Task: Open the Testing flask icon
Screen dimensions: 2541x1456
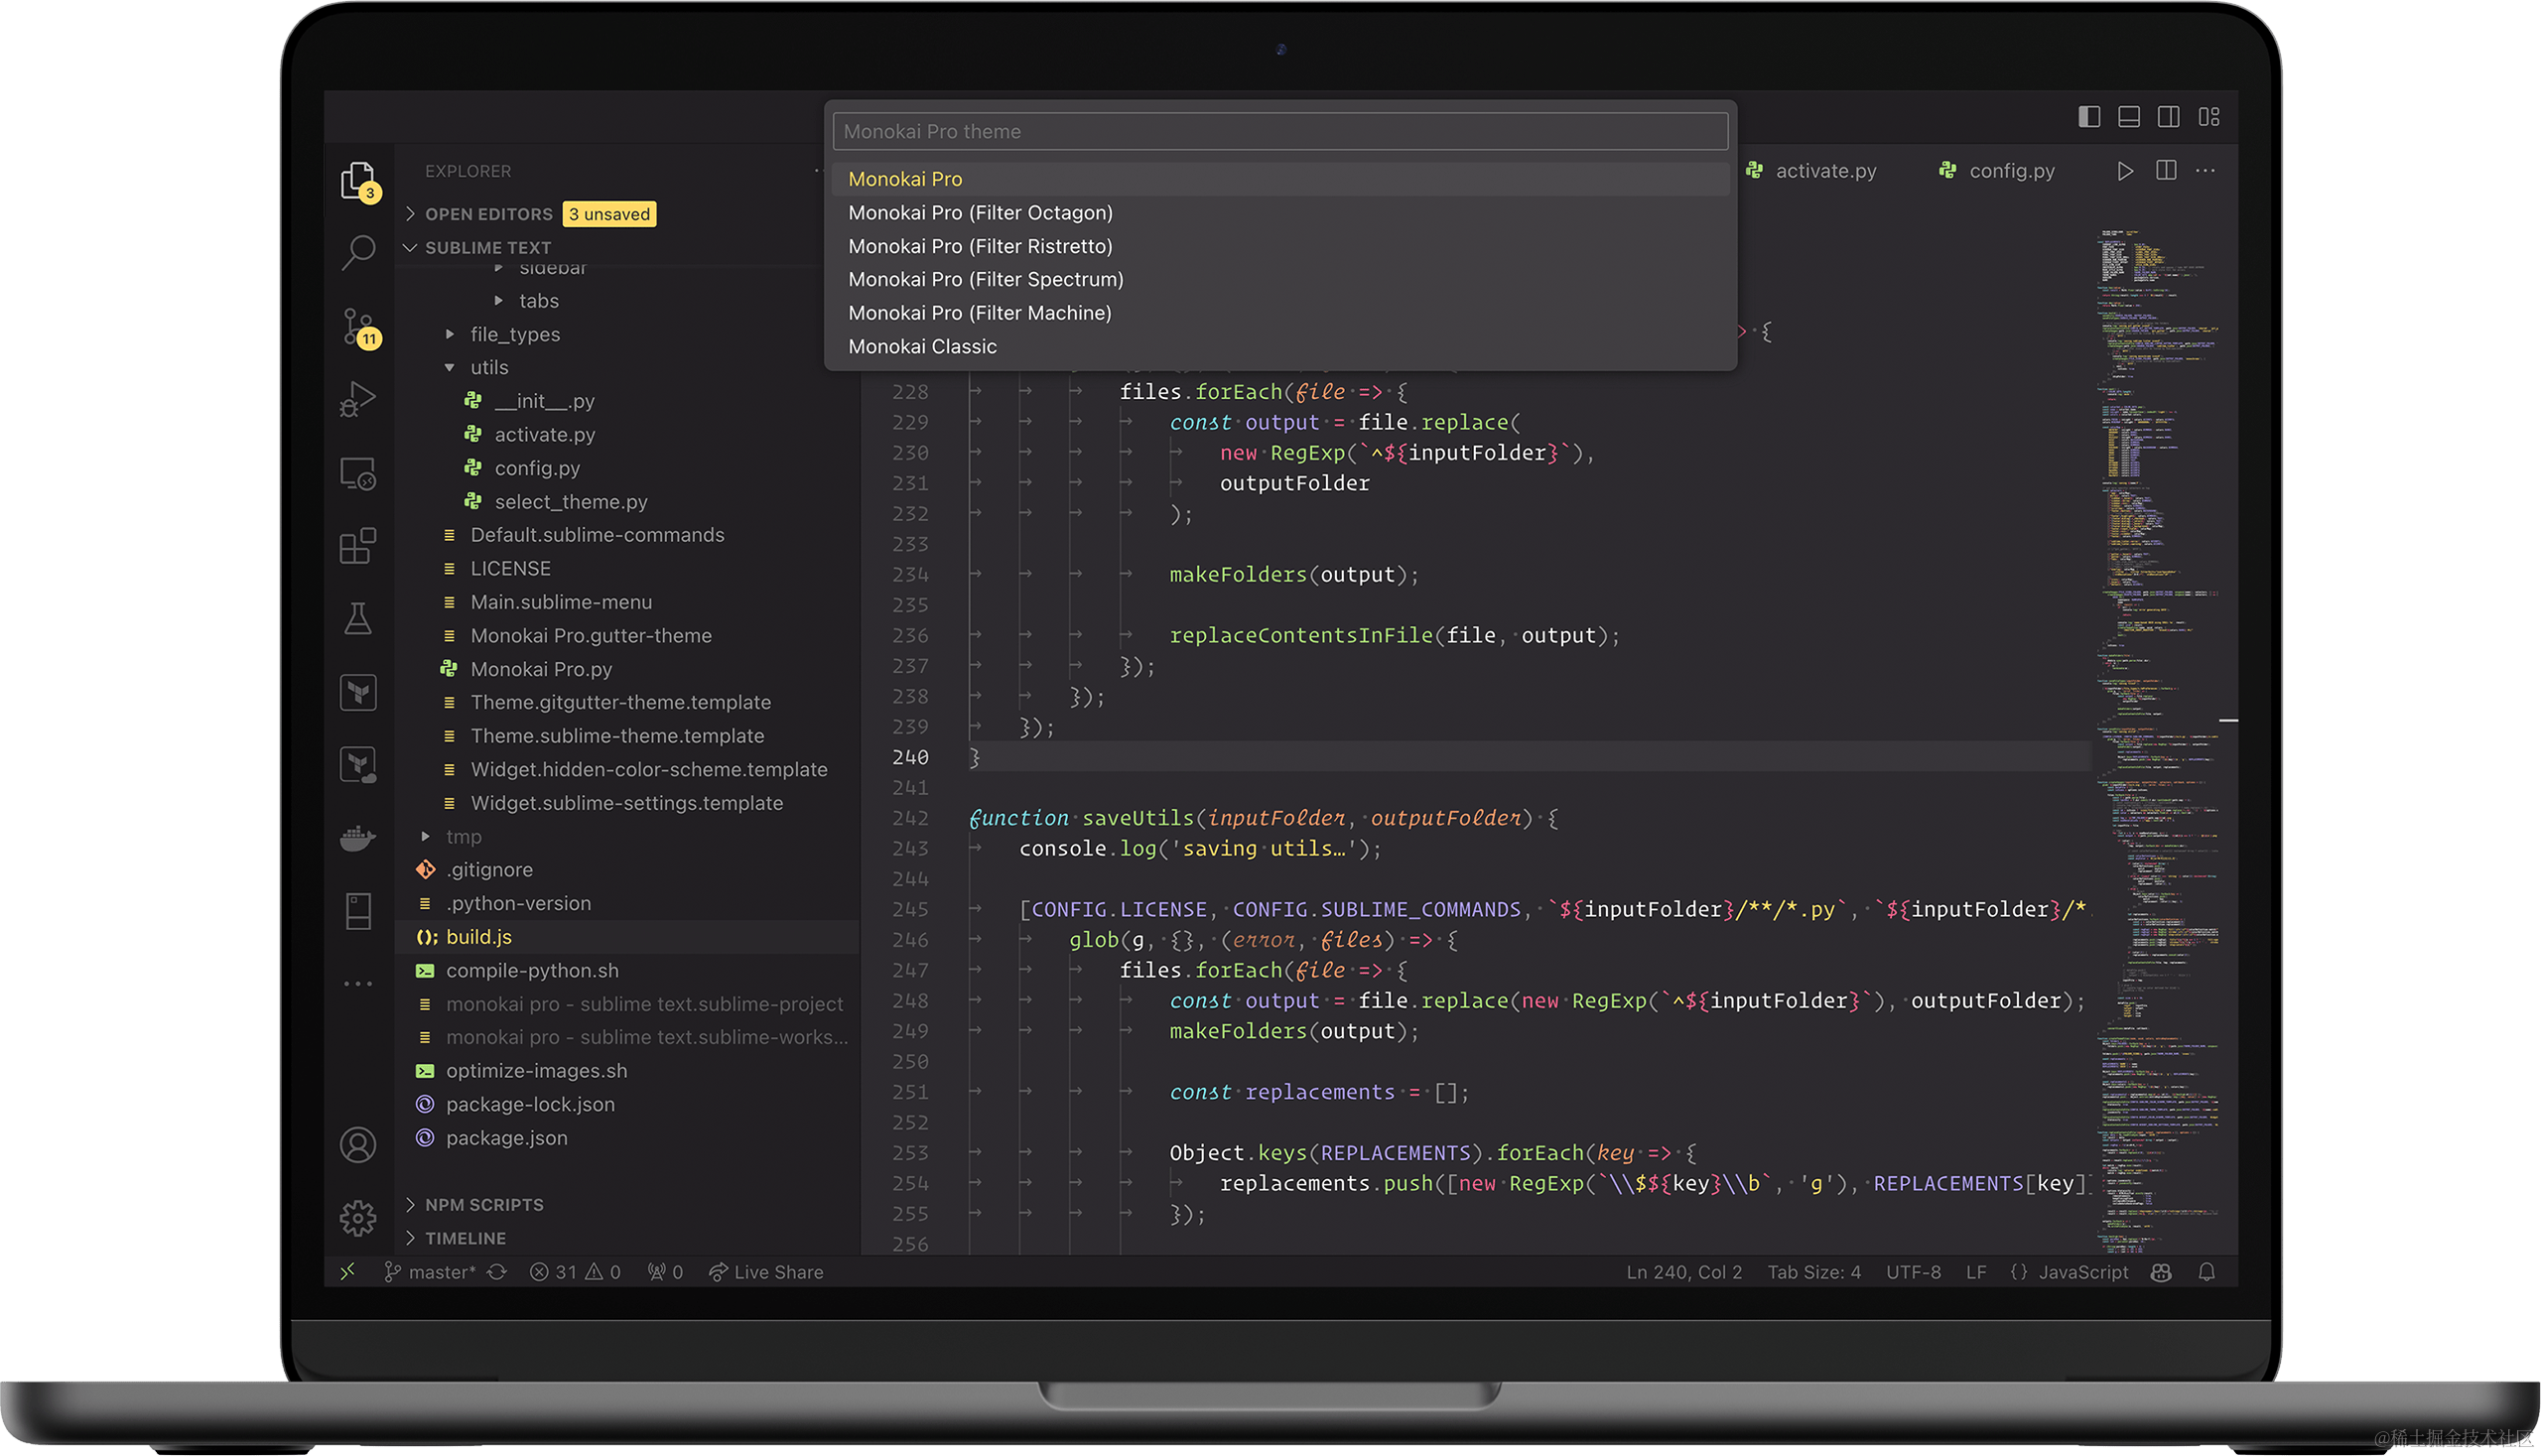Action: click(x=358, y=619)
